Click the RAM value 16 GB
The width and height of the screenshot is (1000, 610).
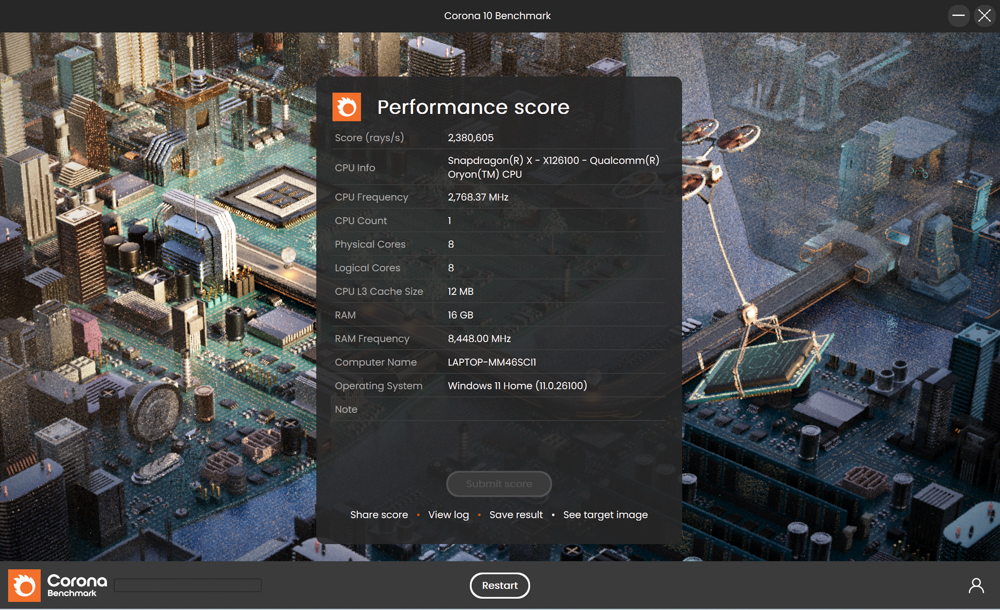[x=460, y=315]
